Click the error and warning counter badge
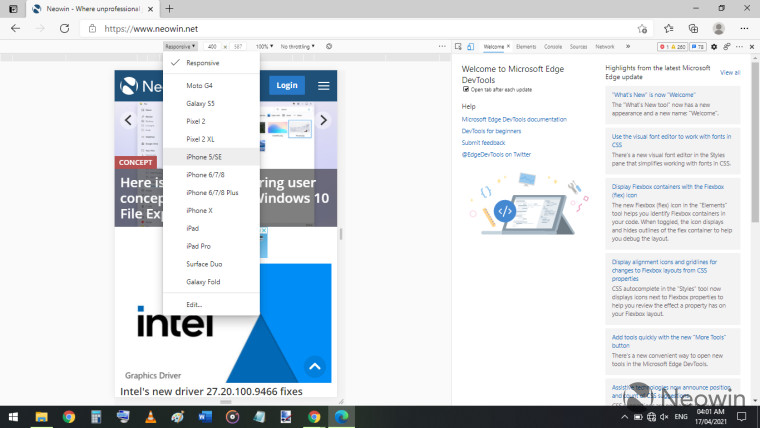The image size is (760, 428). coord(672,47)
